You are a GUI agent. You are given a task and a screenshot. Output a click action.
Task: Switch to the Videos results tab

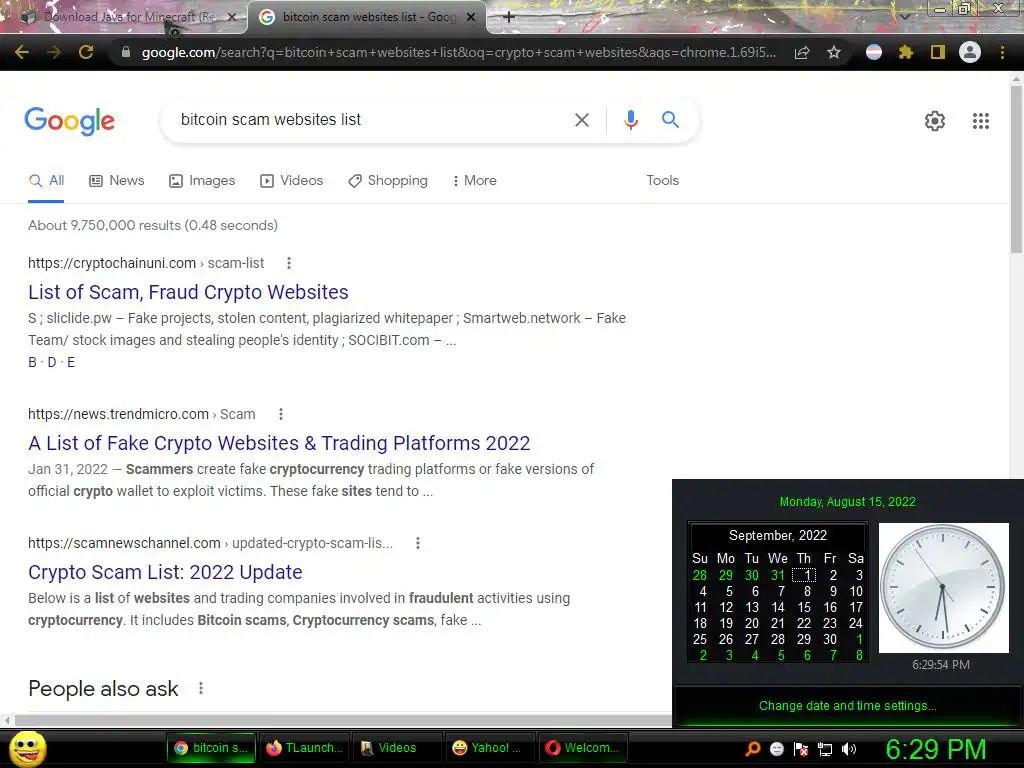point(291,181)
